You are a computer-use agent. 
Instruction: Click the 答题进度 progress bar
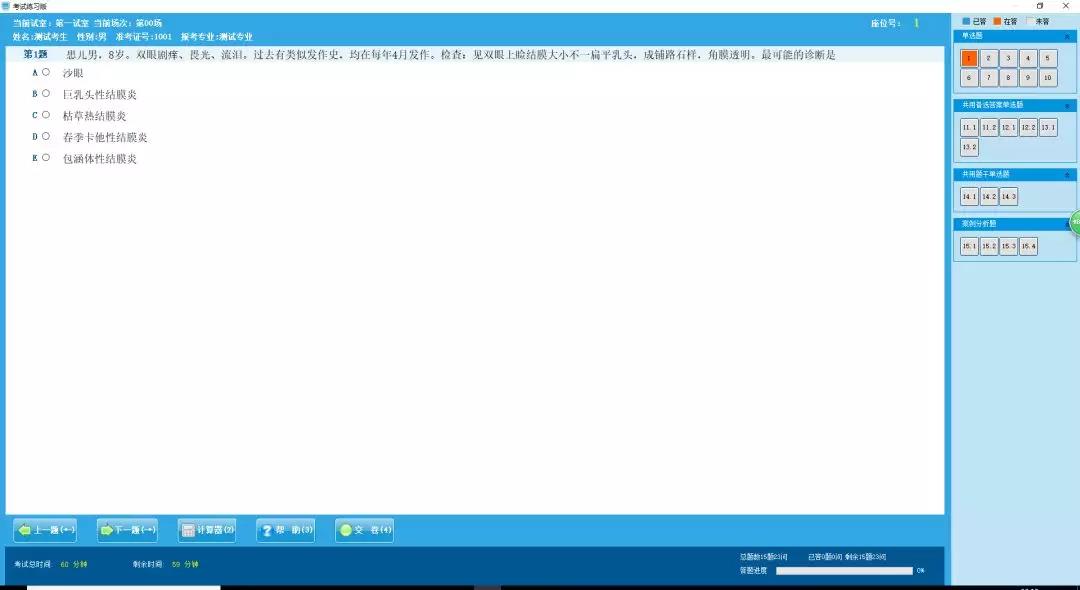844,571
